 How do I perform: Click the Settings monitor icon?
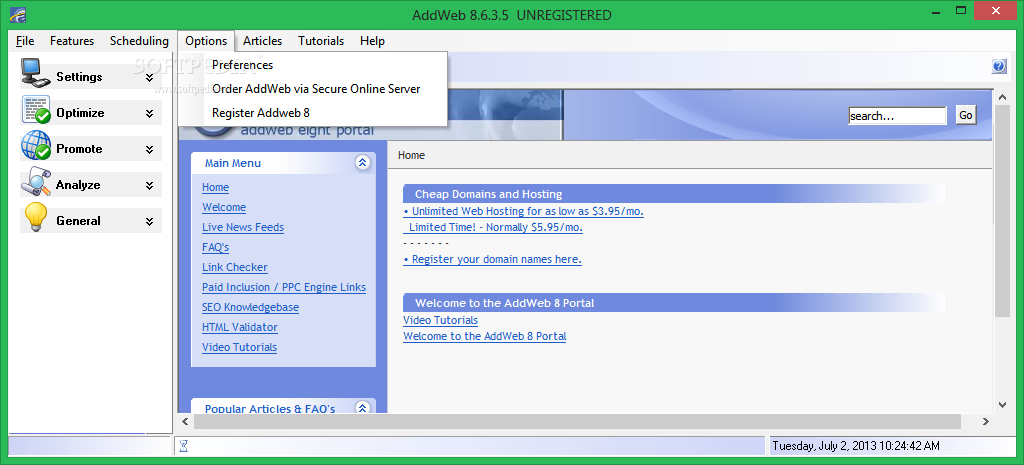coord(35,73)
